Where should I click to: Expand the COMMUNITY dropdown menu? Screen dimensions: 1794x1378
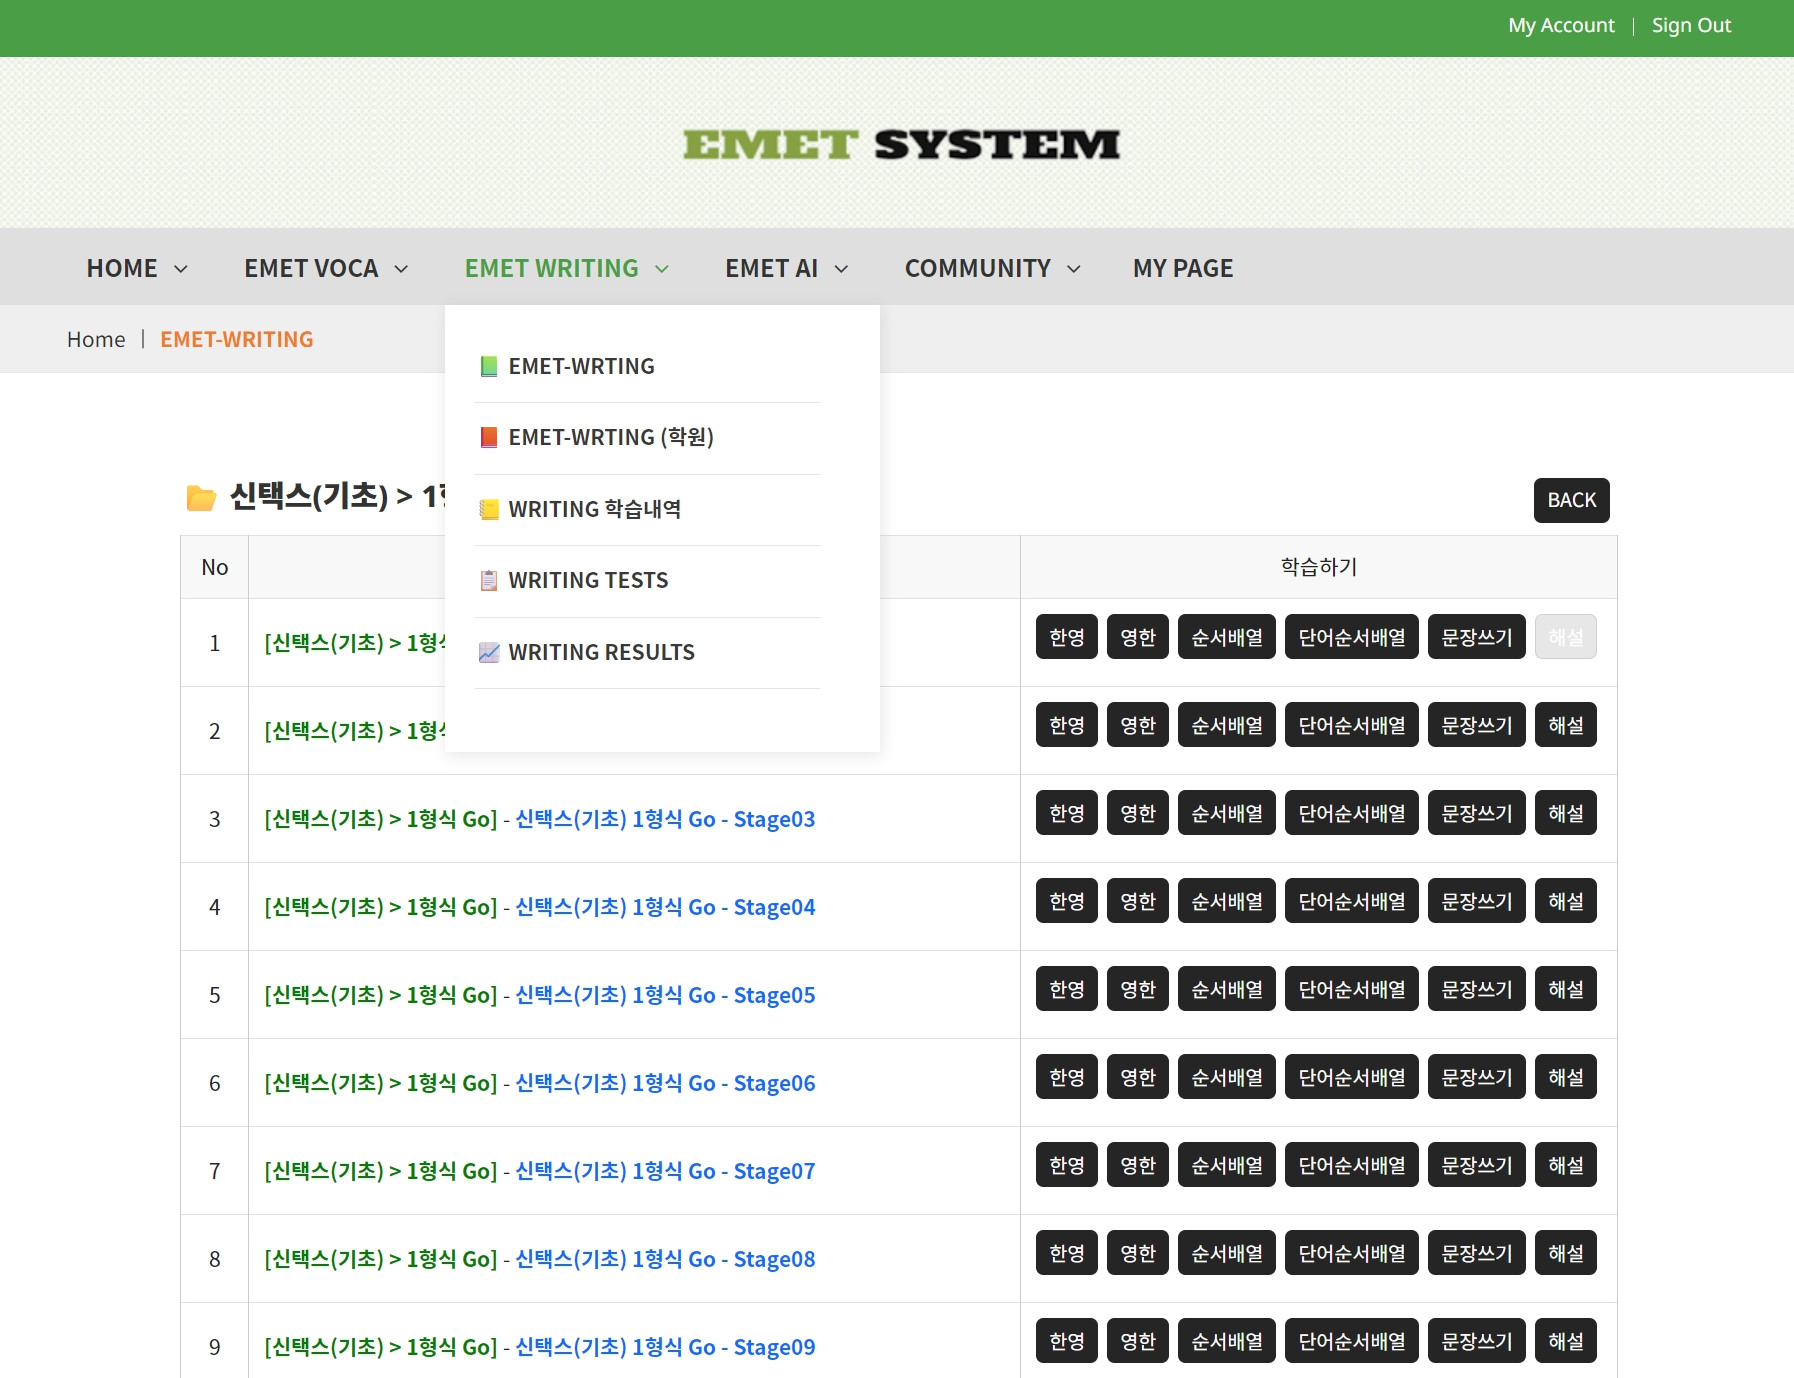click(992, 268)
